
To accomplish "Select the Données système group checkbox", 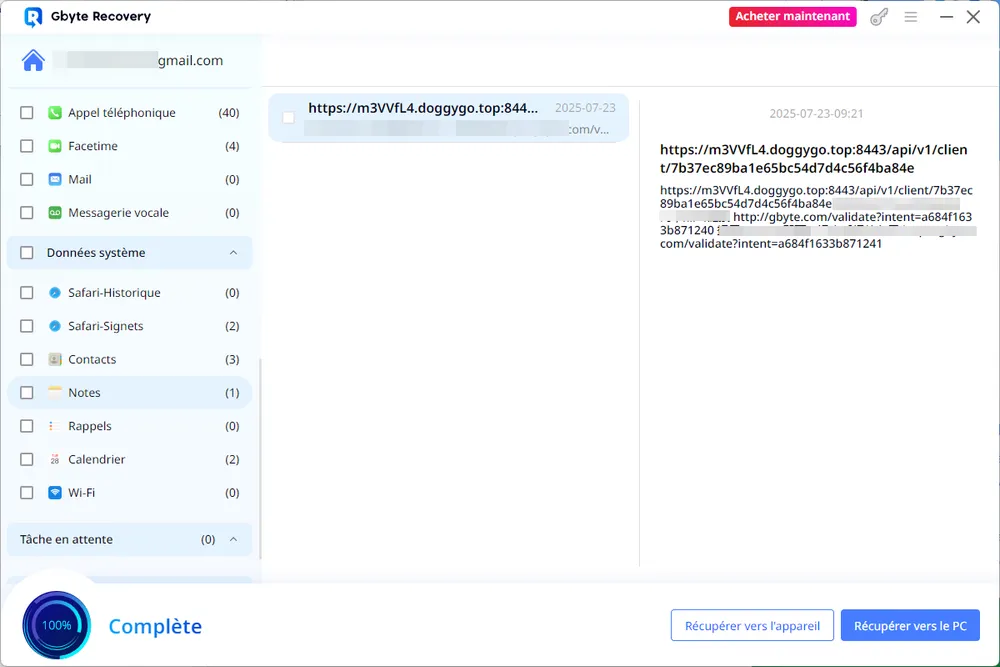I will coord(27,253).
